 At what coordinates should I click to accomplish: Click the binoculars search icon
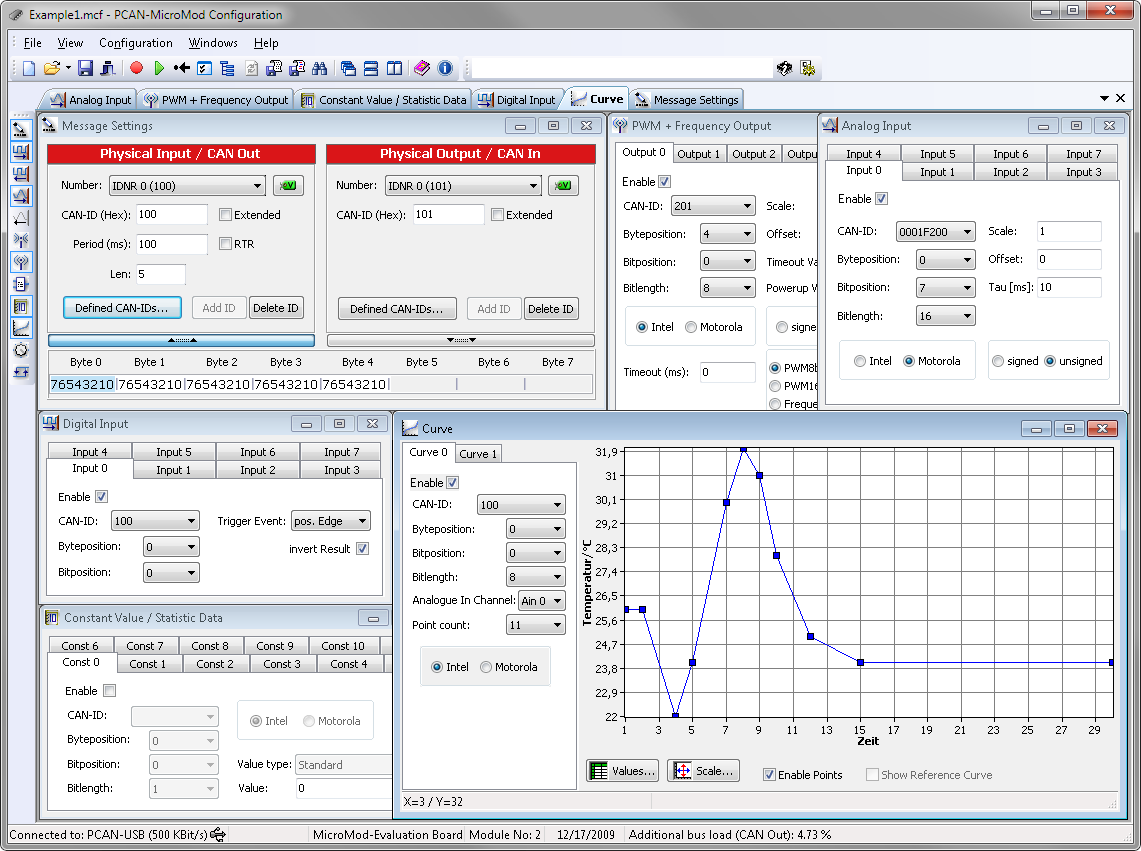pyautogui.click(x=320, y=68)
